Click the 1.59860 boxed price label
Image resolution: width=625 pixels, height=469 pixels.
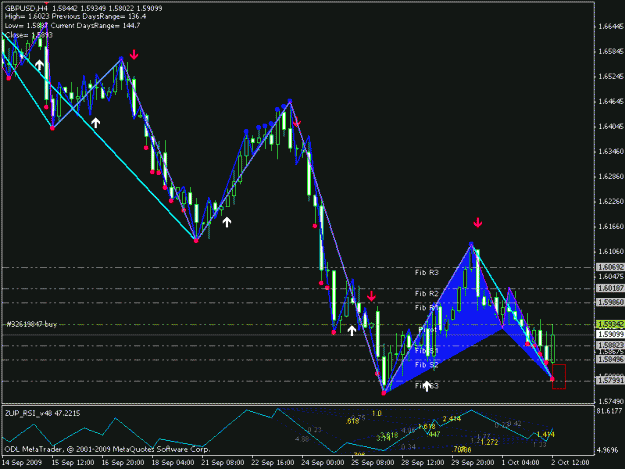tap(610, 302)
